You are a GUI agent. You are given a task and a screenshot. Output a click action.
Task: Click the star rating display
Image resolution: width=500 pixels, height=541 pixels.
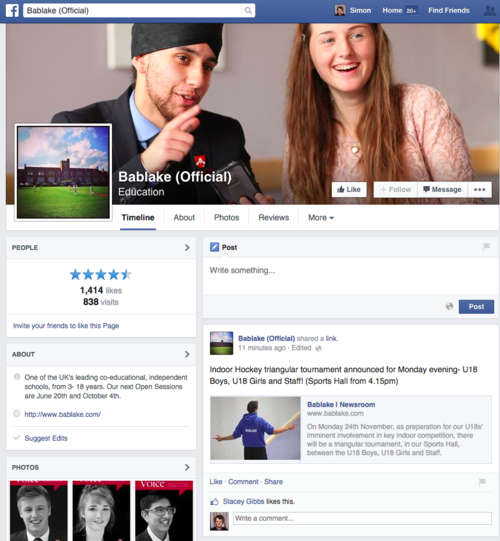101,275
